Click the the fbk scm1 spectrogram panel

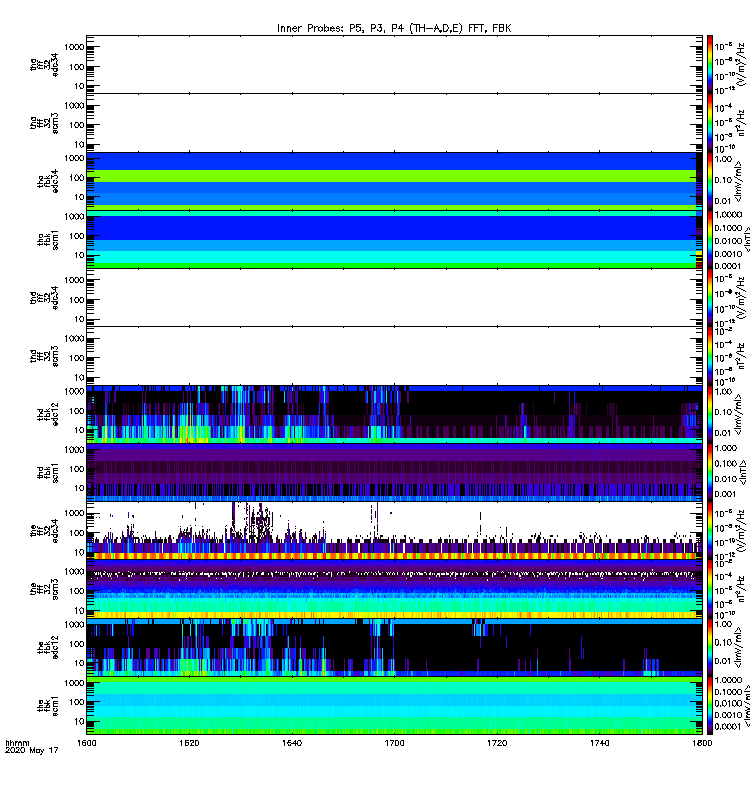coord(394,706)
